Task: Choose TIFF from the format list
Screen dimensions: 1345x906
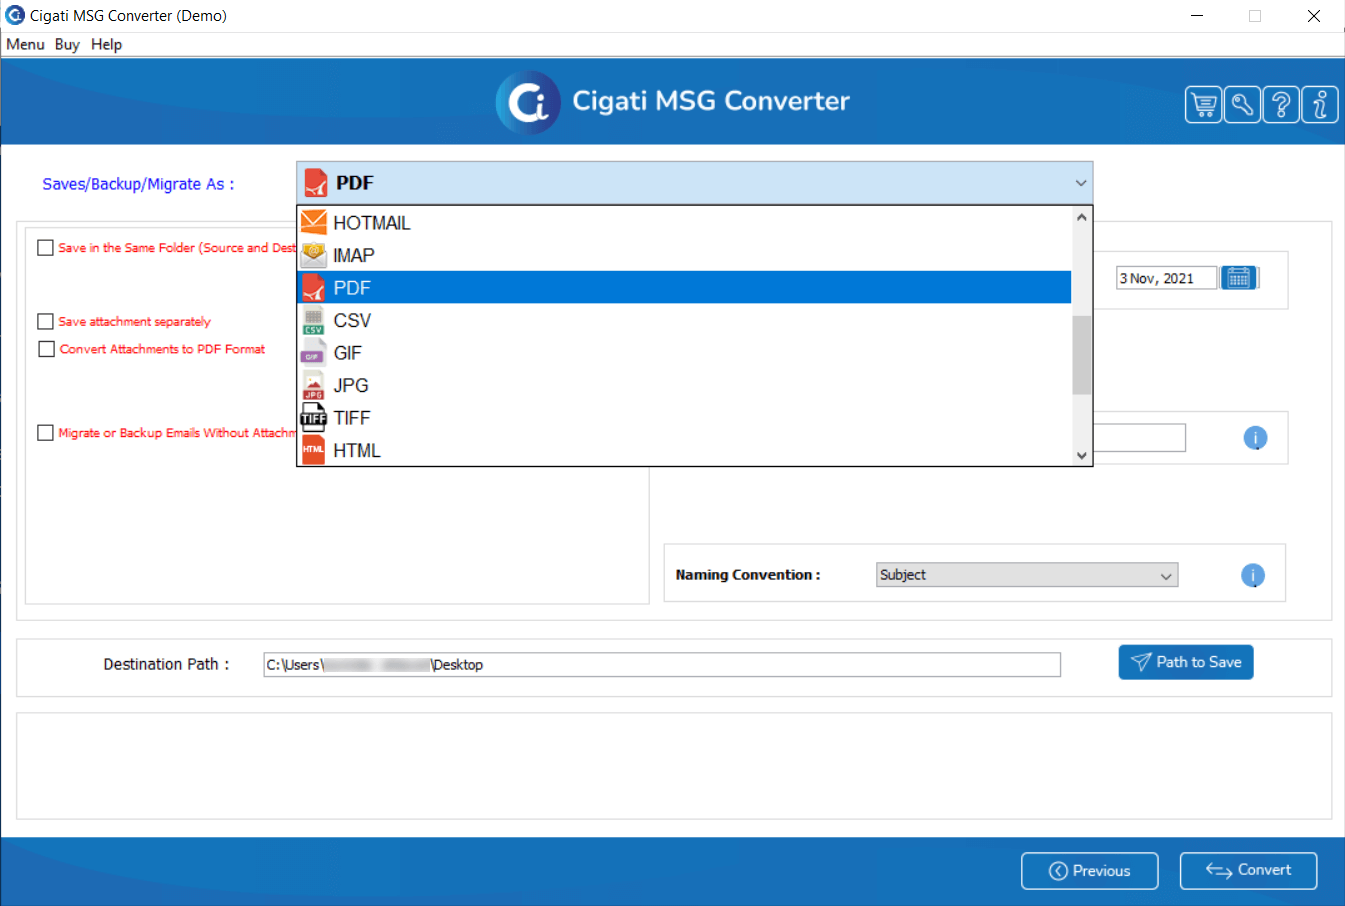Action: [x=685, y=418]
